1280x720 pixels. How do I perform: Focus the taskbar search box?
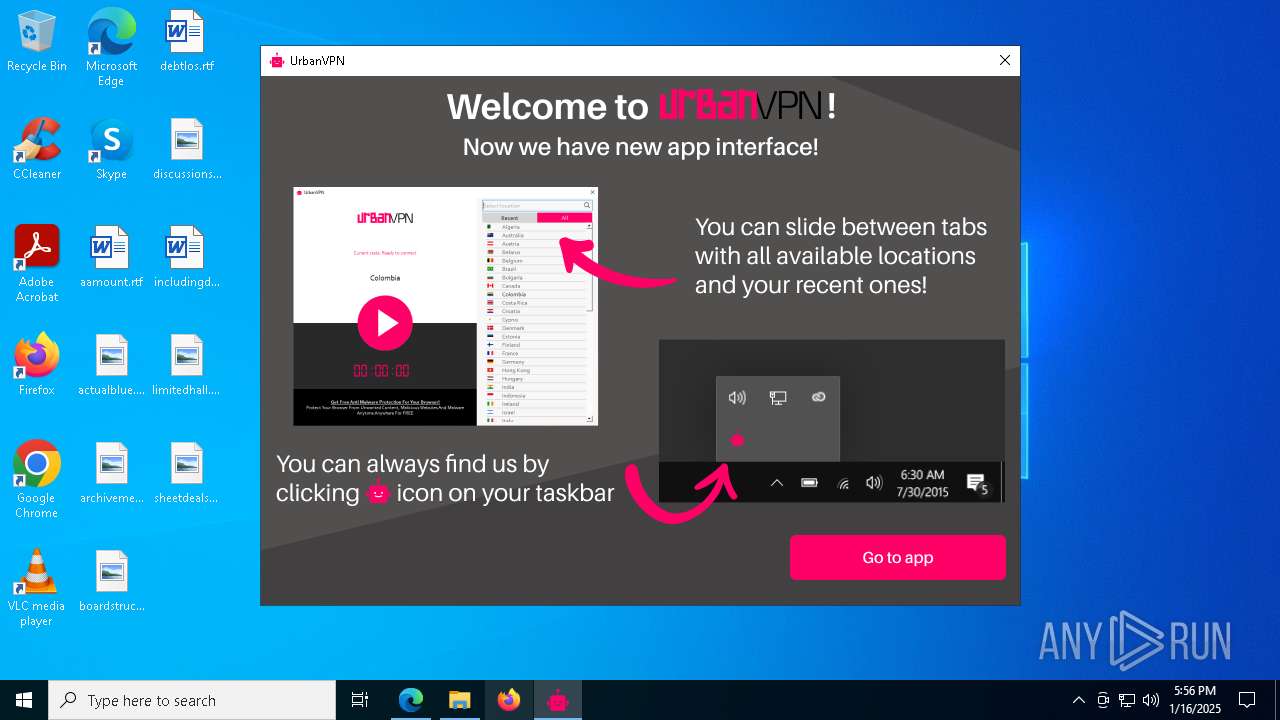click(x=192, y=700)
